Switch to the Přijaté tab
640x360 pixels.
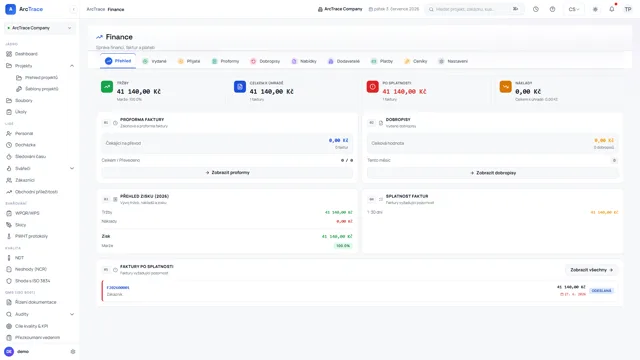click(189, 61)
